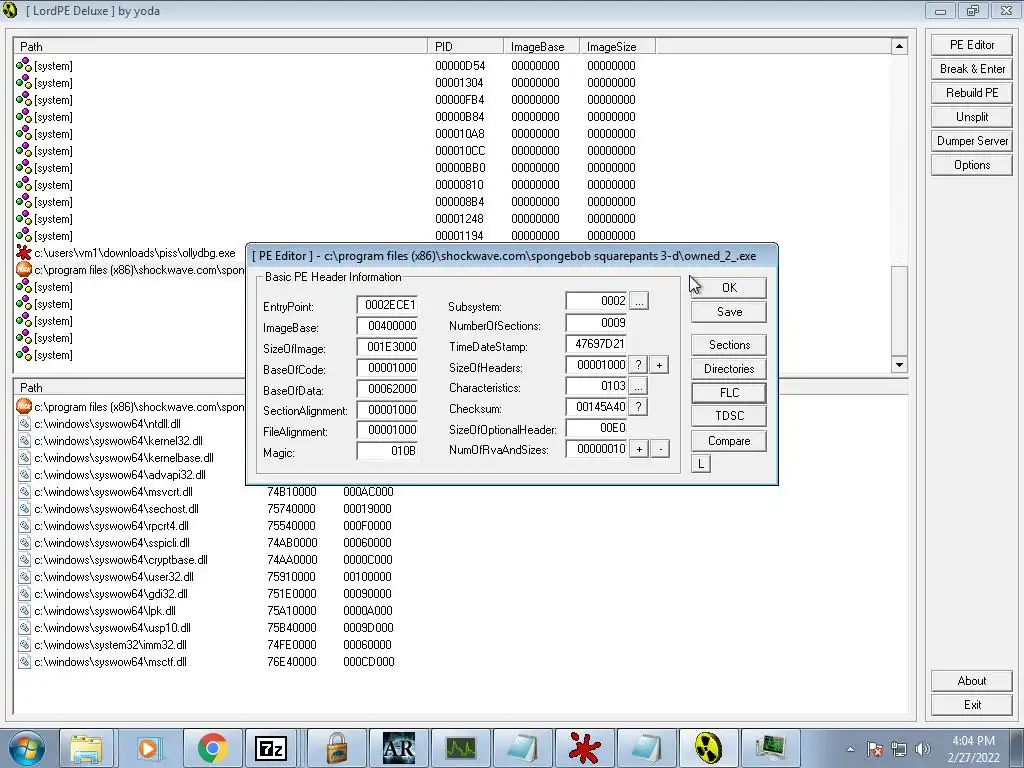Image resolution: width=1024 pixels, height=768 pixels.
Task: Click the small L button
Action: coord(700,464)
